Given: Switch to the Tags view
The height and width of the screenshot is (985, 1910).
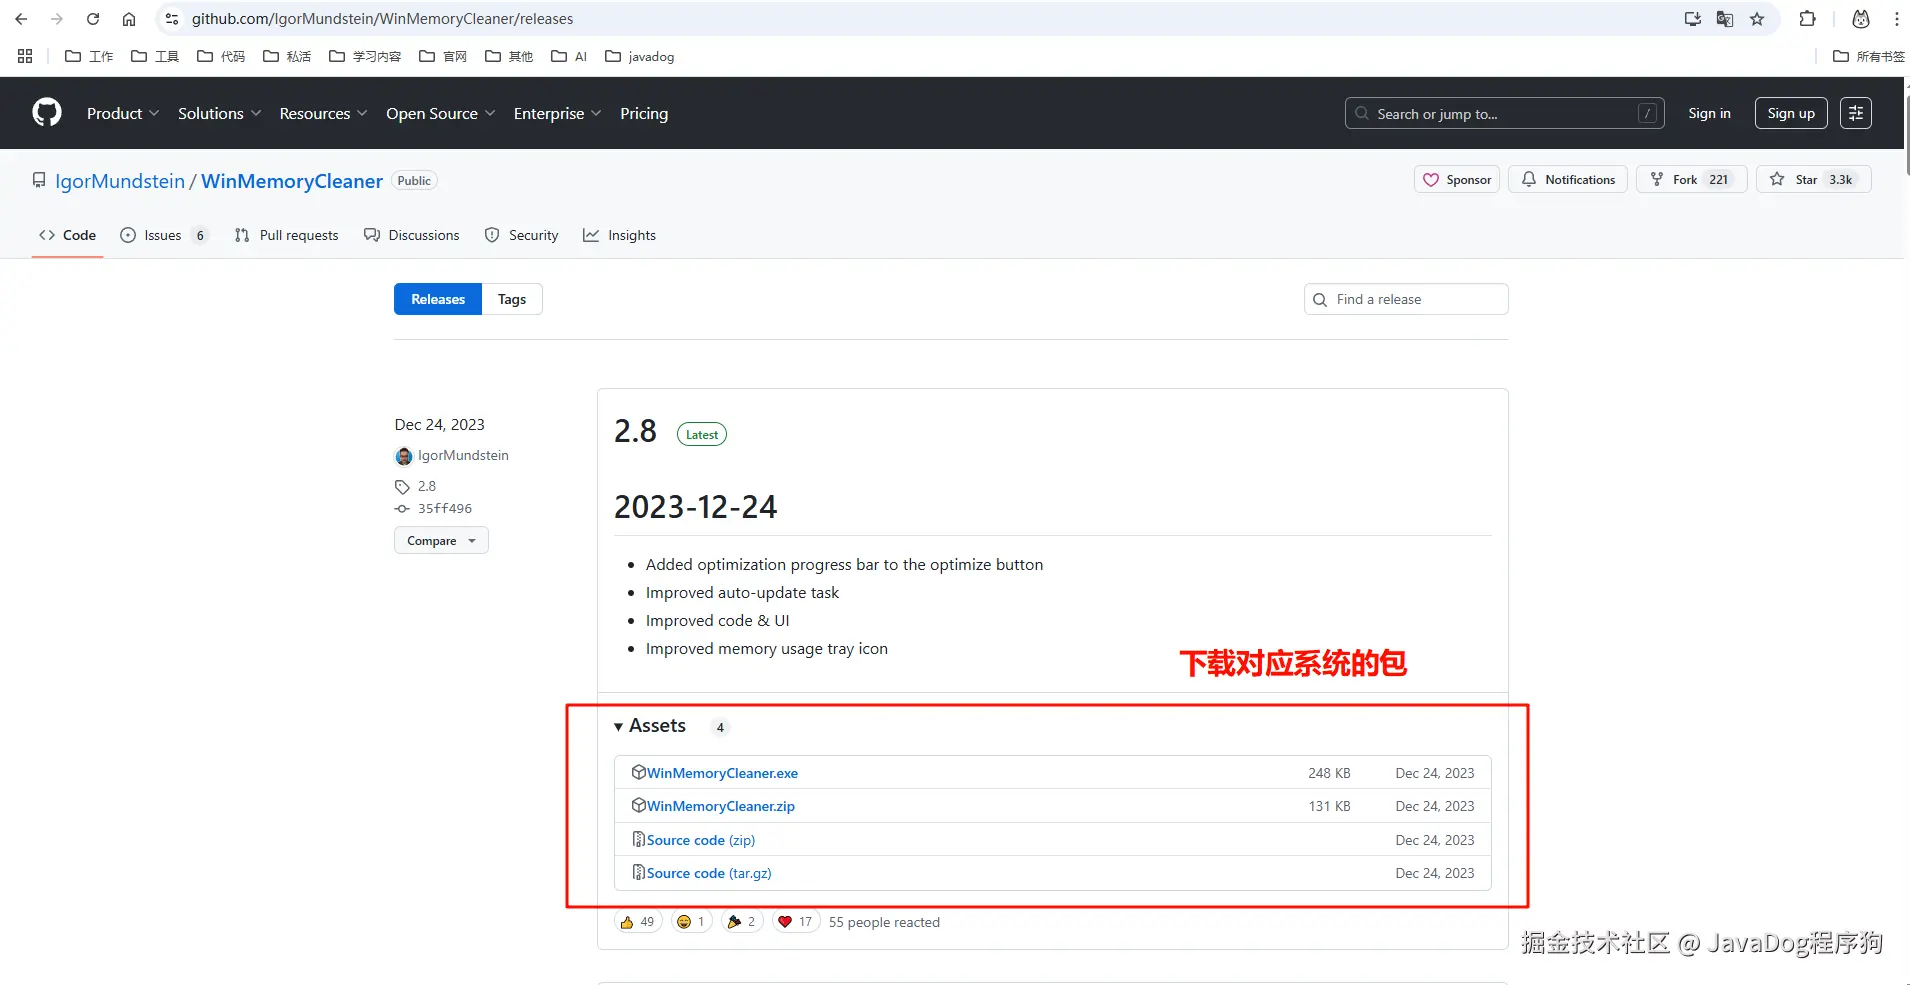Looking at the screenshot, I should click(512, 299).
